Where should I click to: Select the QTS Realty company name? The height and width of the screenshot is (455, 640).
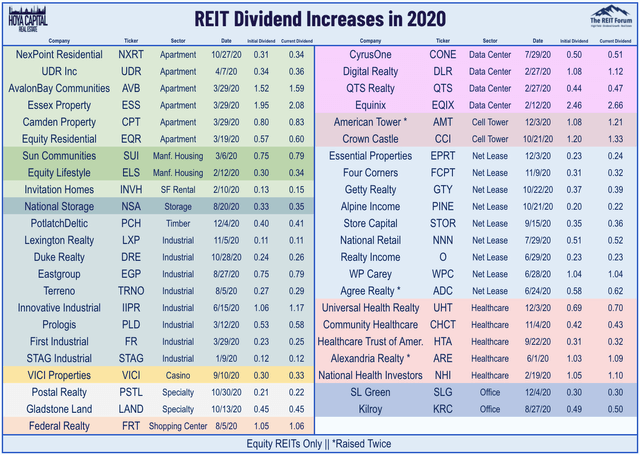point(370,89)
